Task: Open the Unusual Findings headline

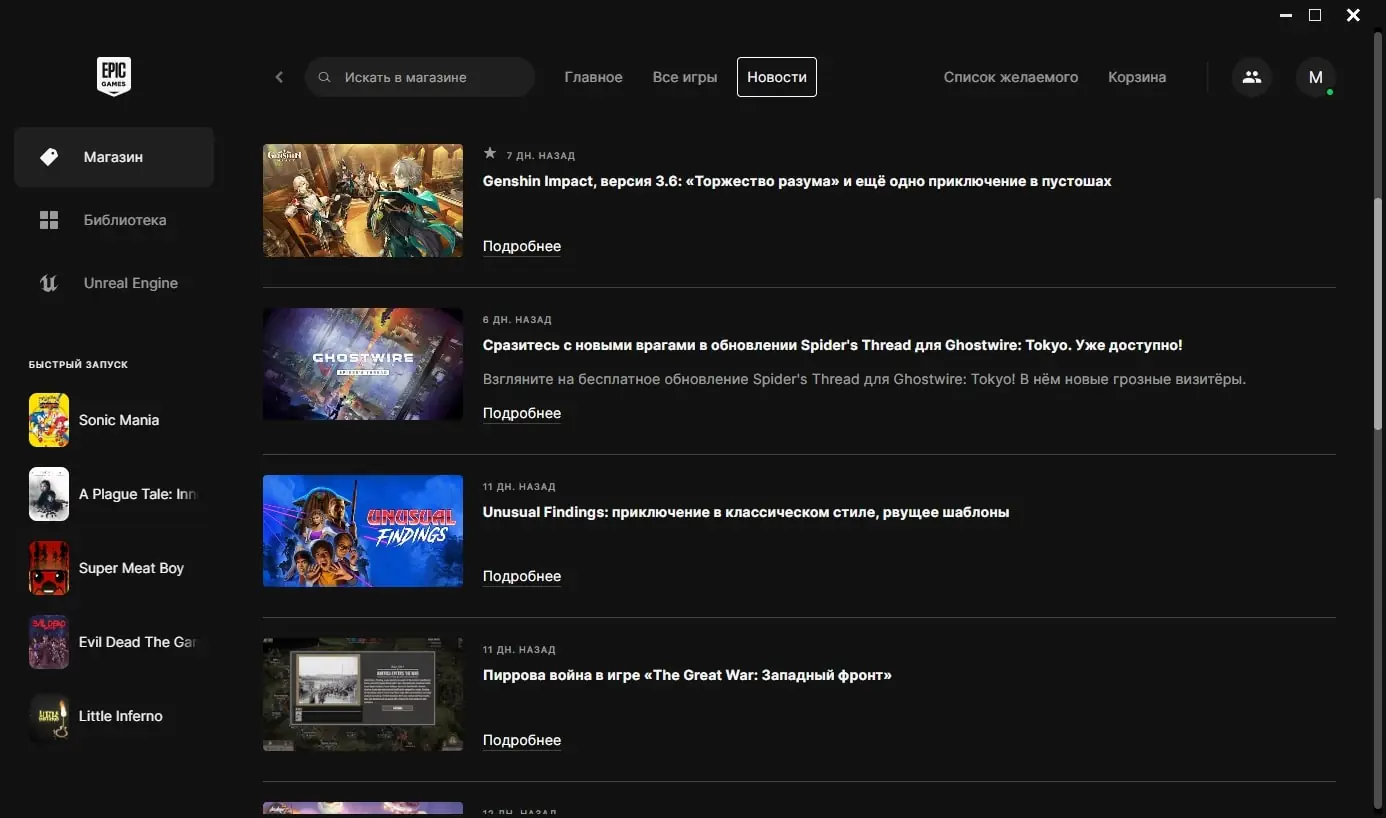Action: coord(746,512)
